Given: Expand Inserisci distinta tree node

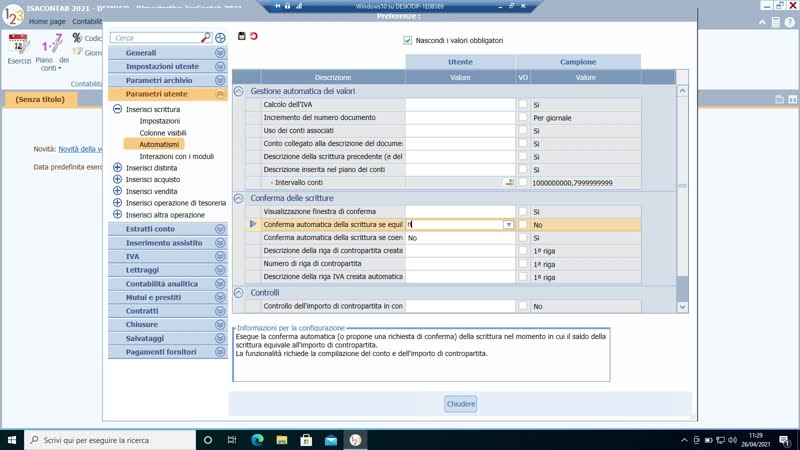Looking at the screenshot, I should coord(117,167).
